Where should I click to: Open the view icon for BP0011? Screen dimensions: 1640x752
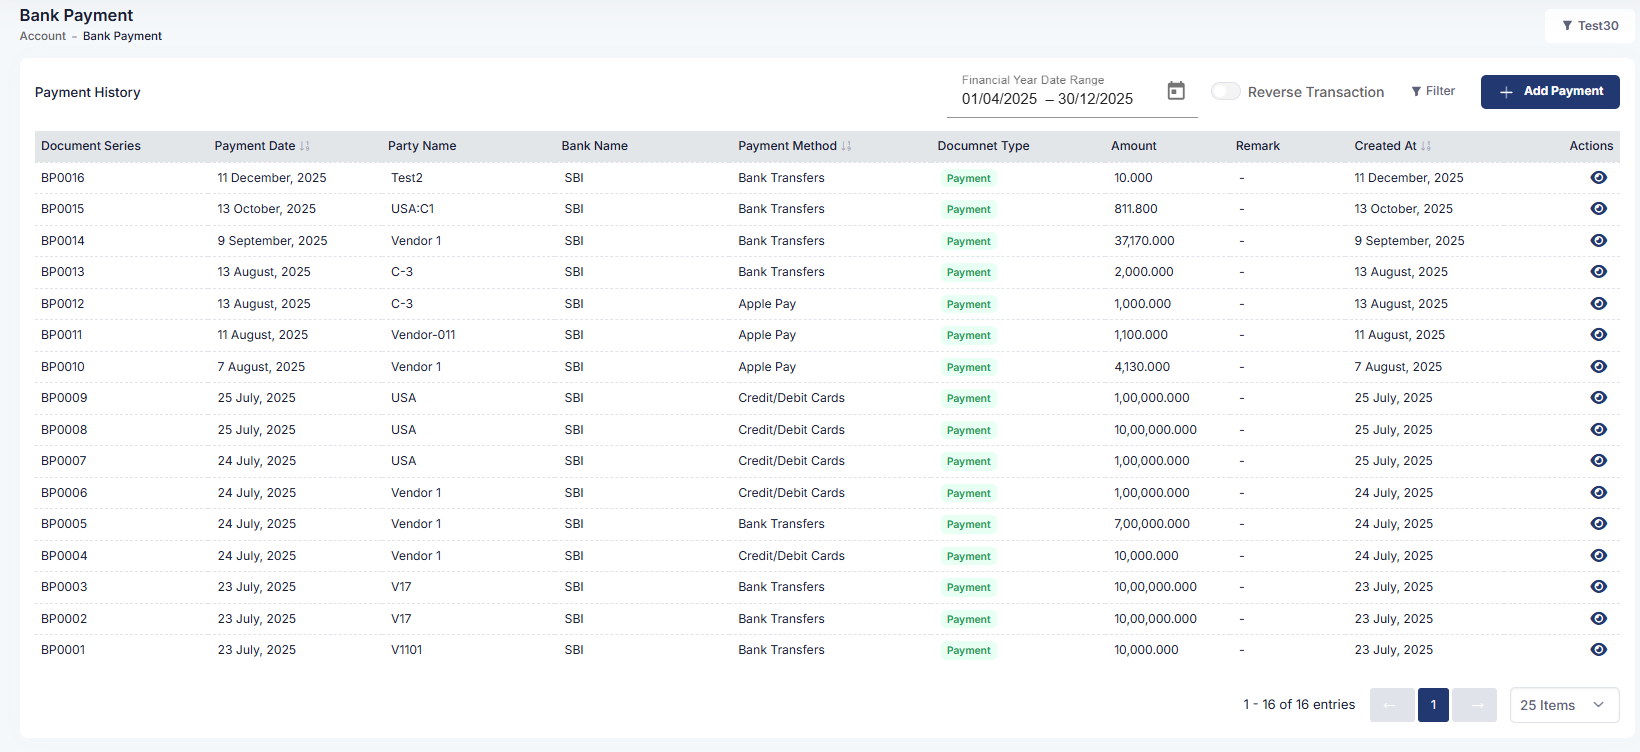tap(1598, 335)
